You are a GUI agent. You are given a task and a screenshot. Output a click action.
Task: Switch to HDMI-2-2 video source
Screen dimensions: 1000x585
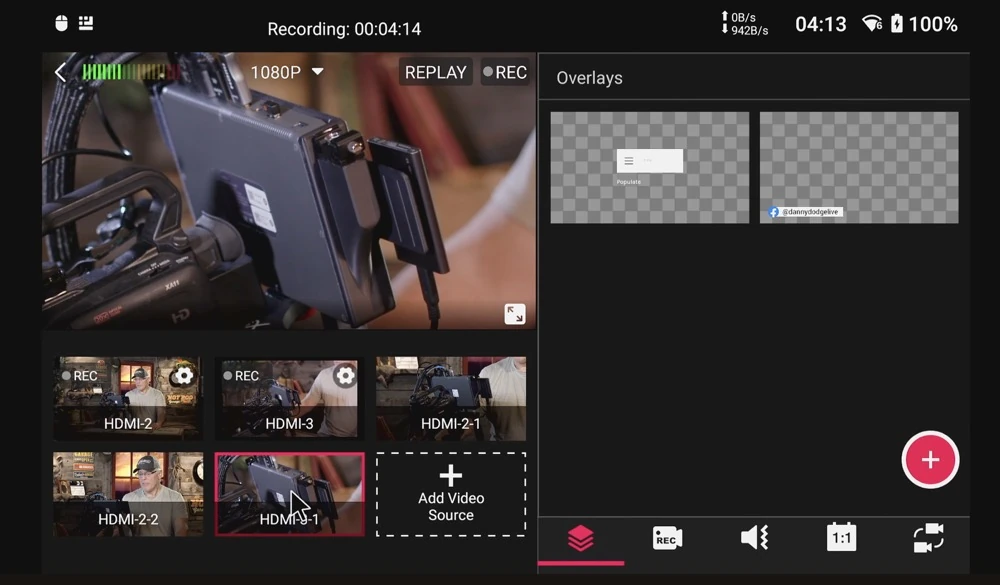(127, 494)
